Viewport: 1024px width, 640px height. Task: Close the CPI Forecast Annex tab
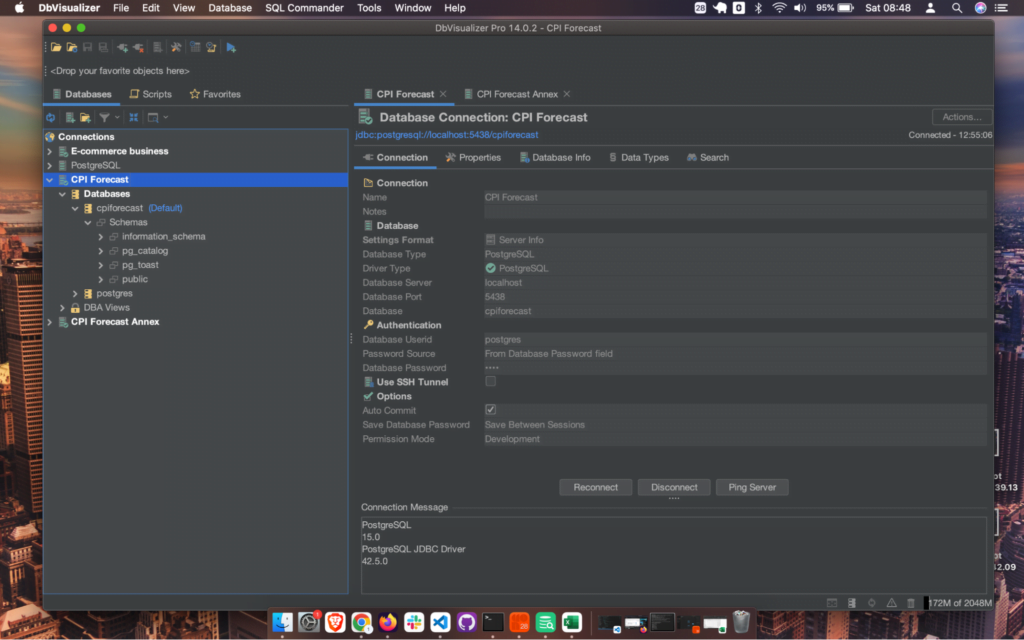(567, 94)
